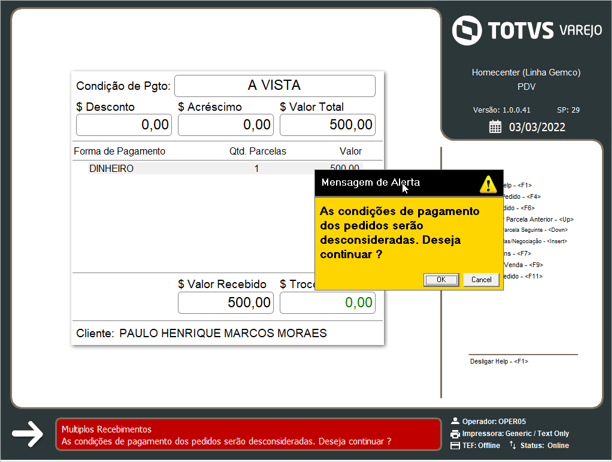The height and width of the screenshot is (462, 612).
Task: Click the operator person icon
Action: coord(455,421)
